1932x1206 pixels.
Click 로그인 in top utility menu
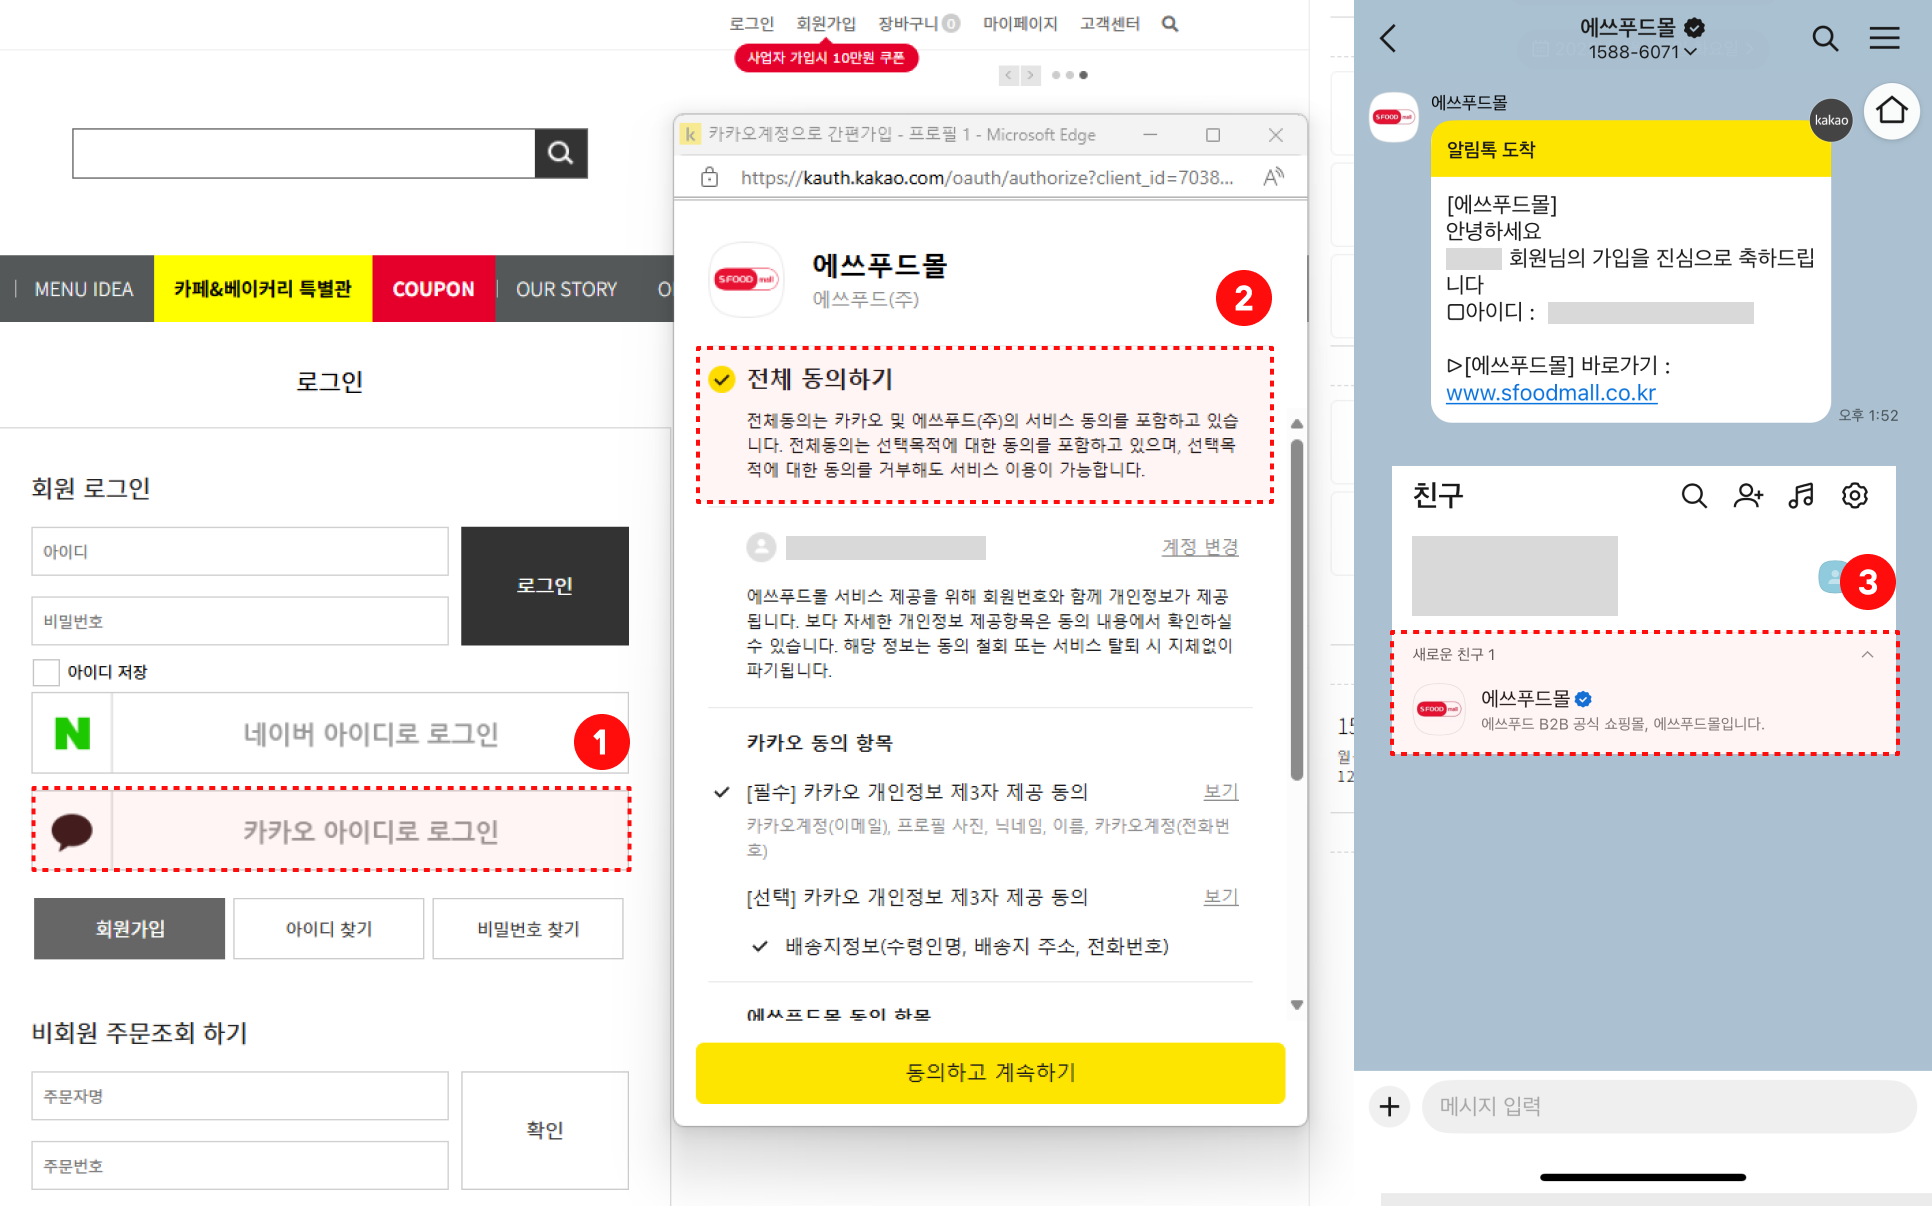point(752,24)
